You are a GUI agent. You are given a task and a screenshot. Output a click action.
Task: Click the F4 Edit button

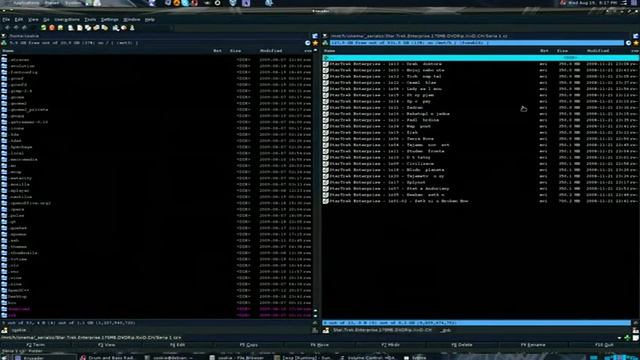178,345
